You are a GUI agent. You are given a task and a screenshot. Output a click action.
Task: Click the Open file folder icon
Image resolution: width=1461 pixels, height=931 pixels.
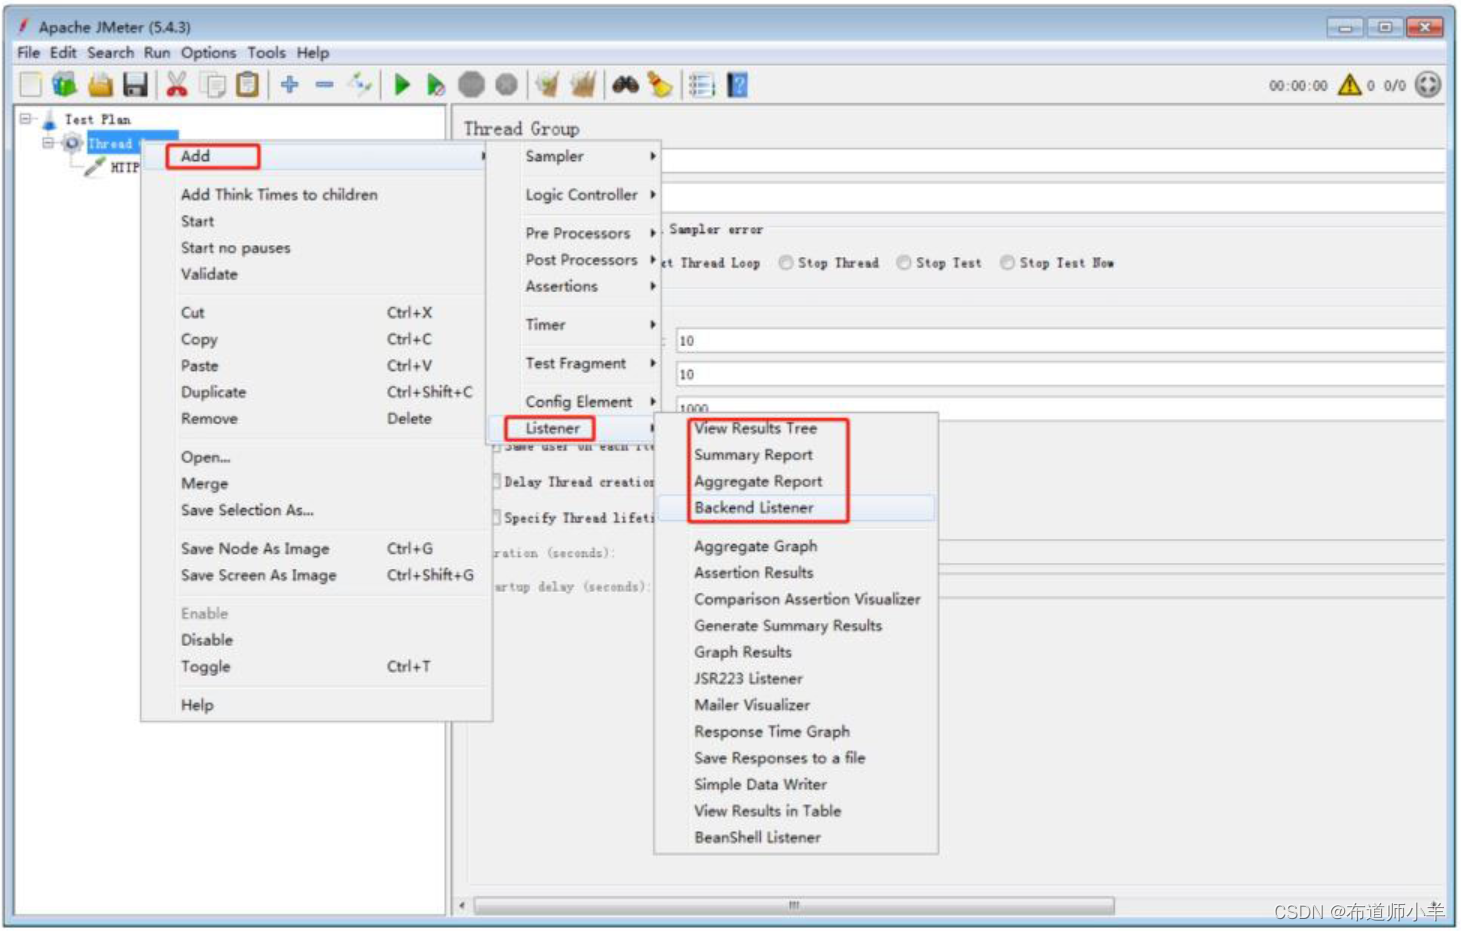pyautogui.click(x=100, y=85)
